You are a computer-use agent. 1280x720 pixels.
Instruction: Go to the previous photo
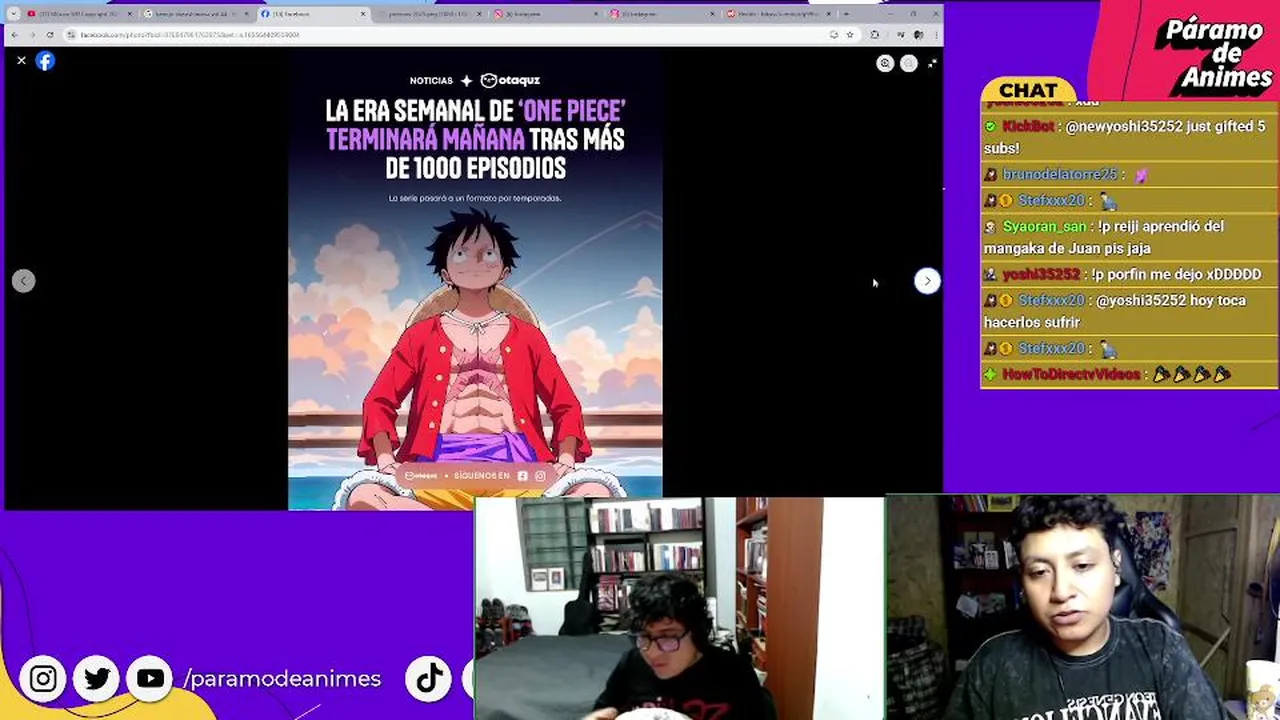(x=24, y=281)
